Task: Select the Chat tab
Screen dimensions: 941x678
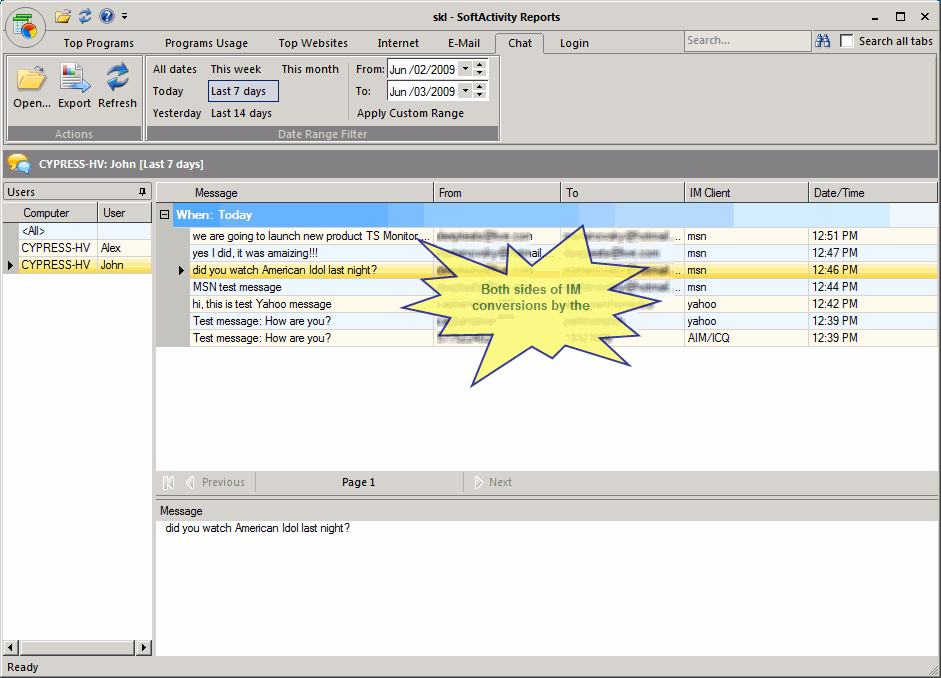Action: (x=520, y=43)
